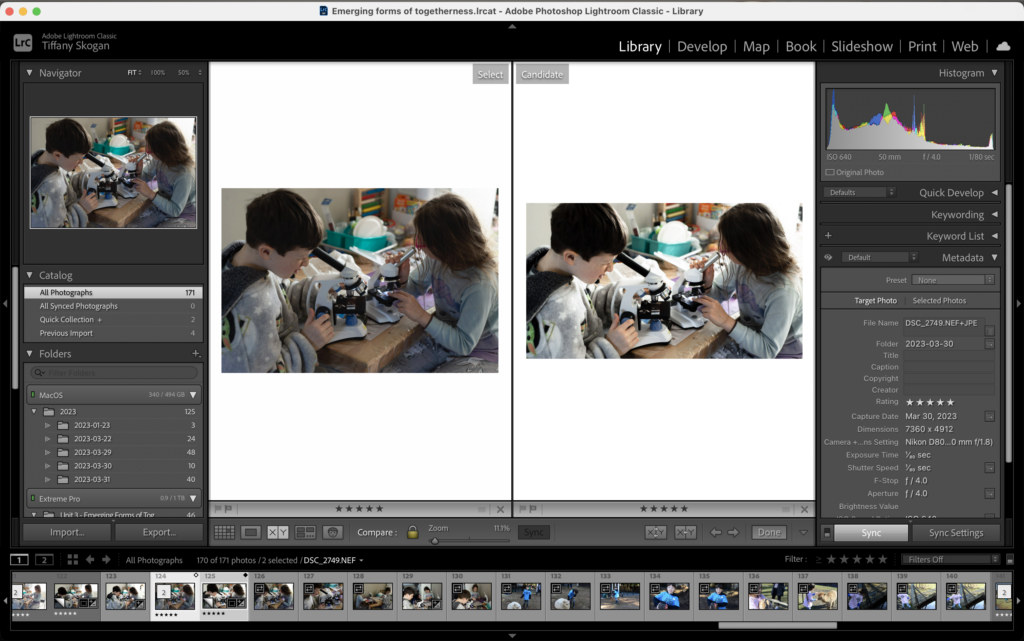Expand the Keywording panel
The height and width of the screenshot is (641, 1024).
tap(995, 214)
